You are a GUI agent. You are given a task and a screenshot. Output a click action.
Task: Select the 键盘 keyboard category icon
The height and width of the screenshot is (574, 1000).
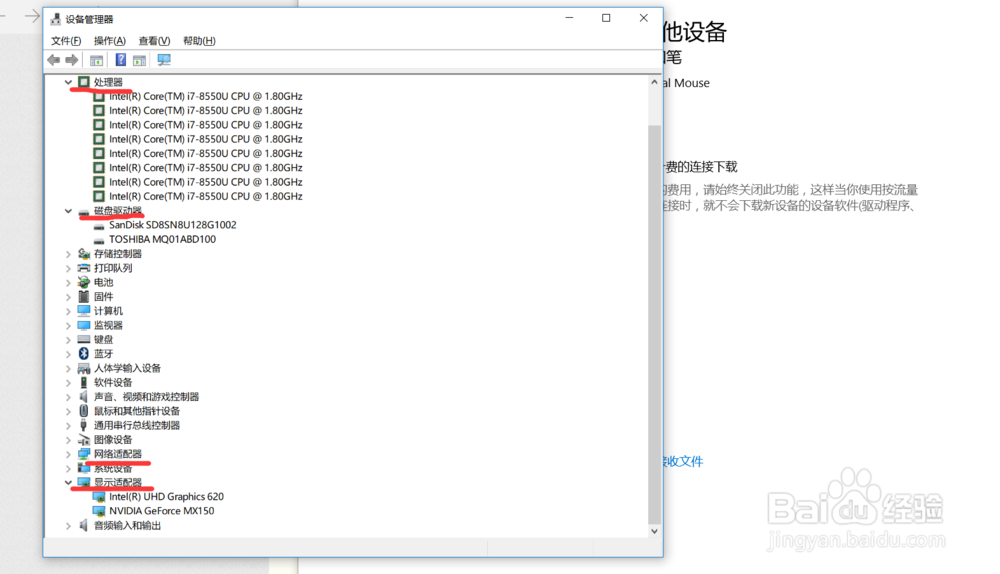84,339
